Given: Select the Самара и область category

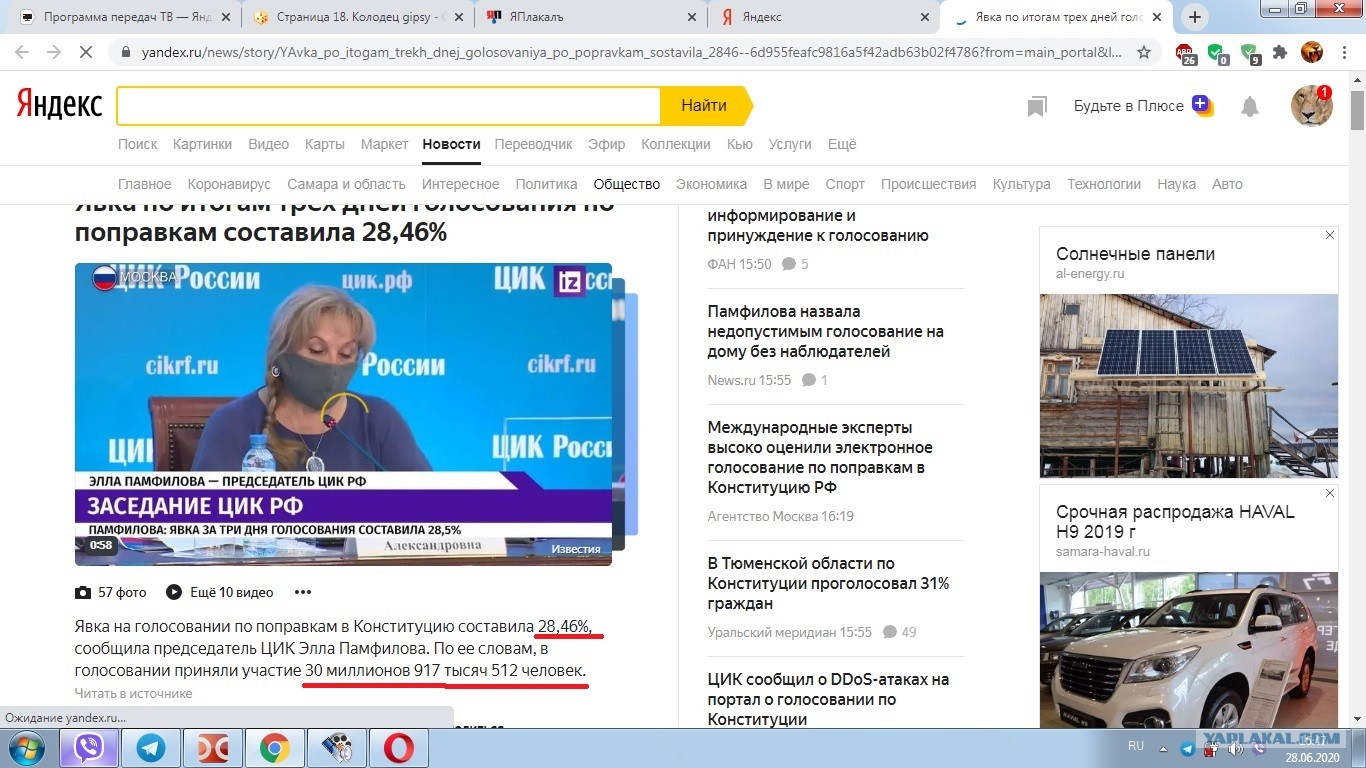Looking at the screenshot, I should coord(346,184).
